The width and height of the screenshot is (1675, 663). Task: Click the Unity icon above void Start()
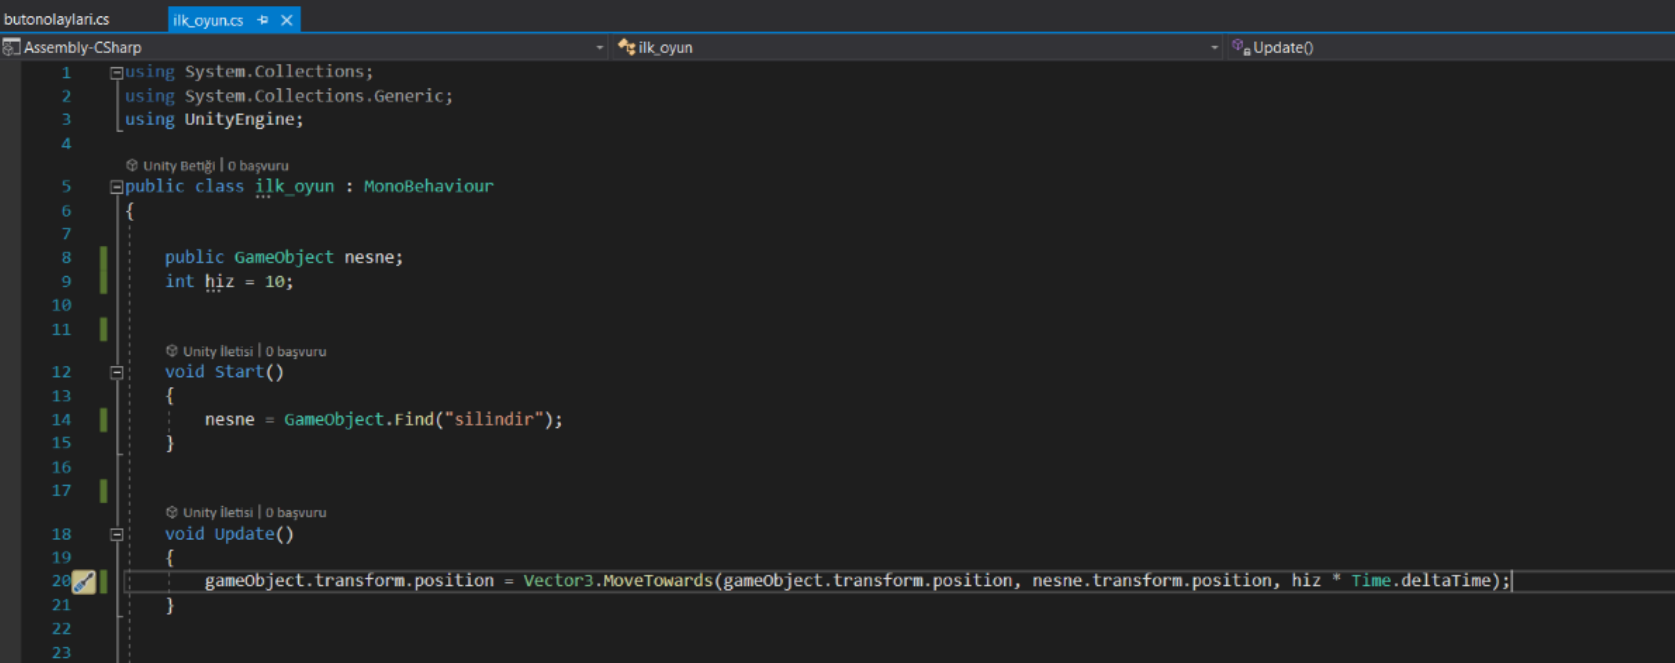[x=172, y=351]
